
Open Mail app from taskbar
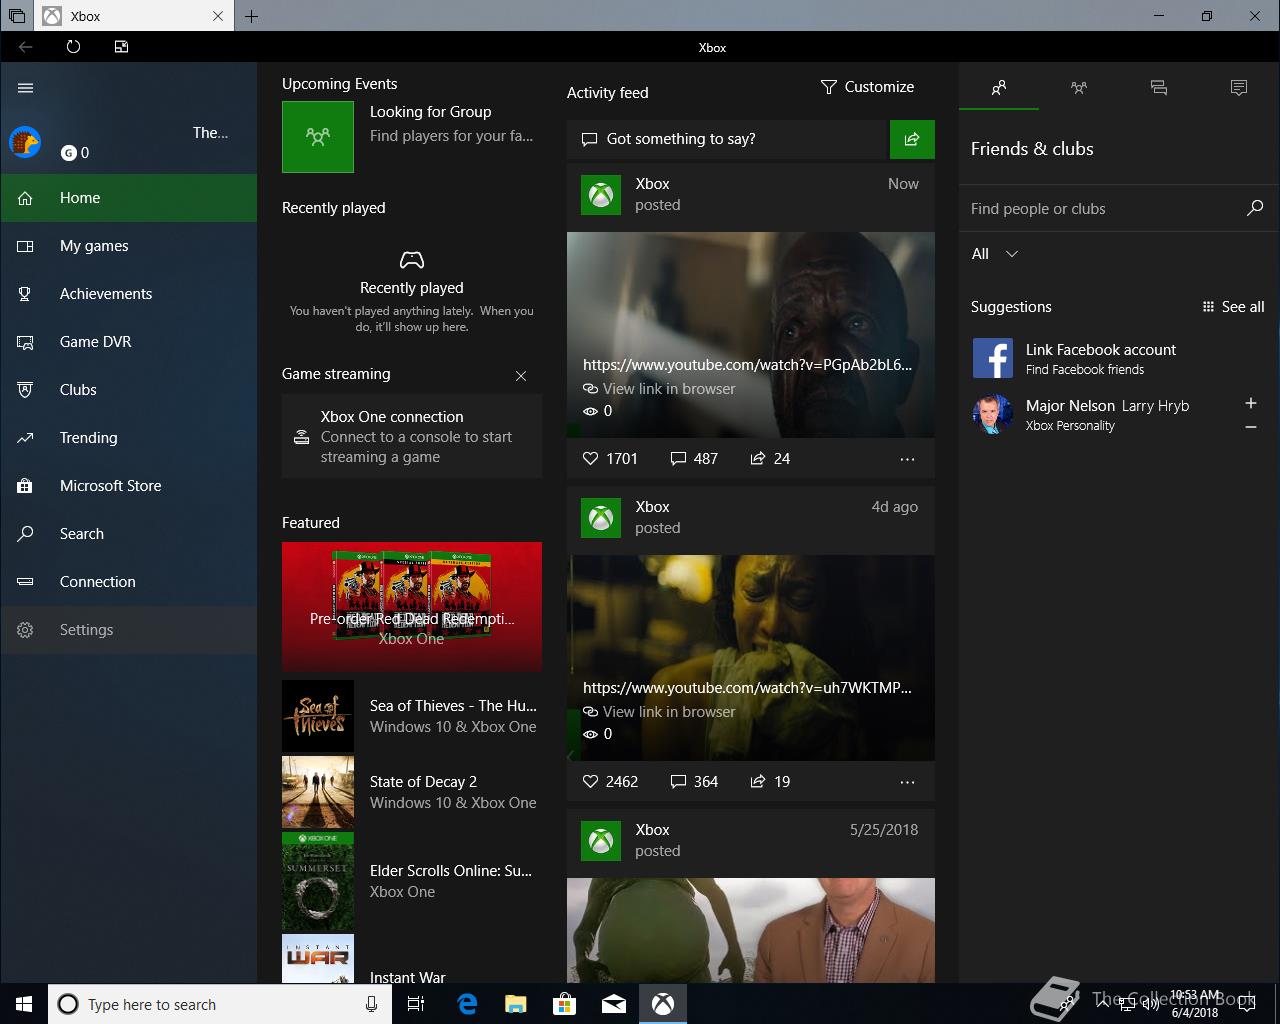pyautogui.click(x=614, y=1004)
